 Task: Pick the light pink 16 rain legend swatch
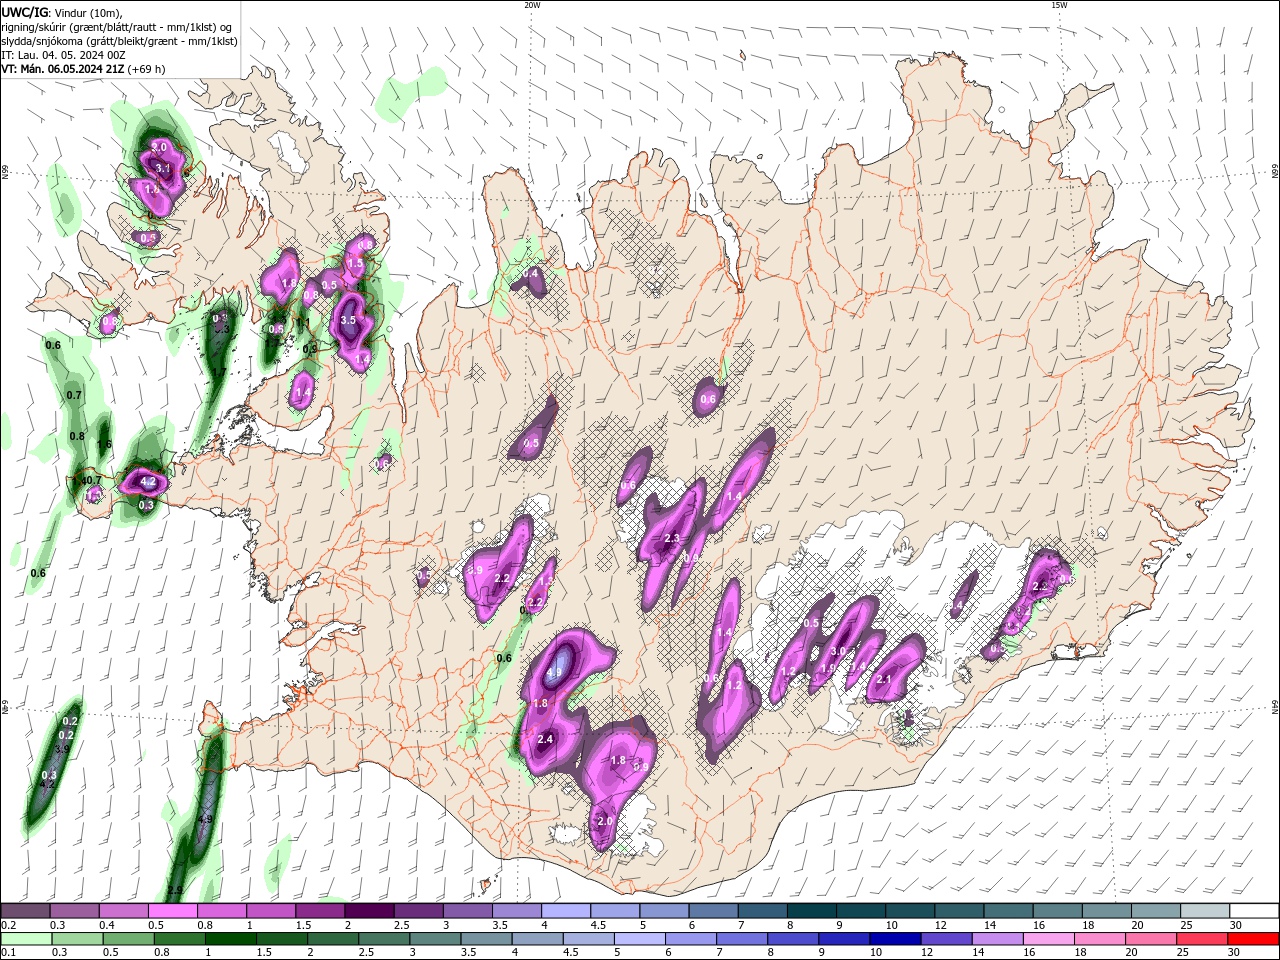click(1047, 939)
